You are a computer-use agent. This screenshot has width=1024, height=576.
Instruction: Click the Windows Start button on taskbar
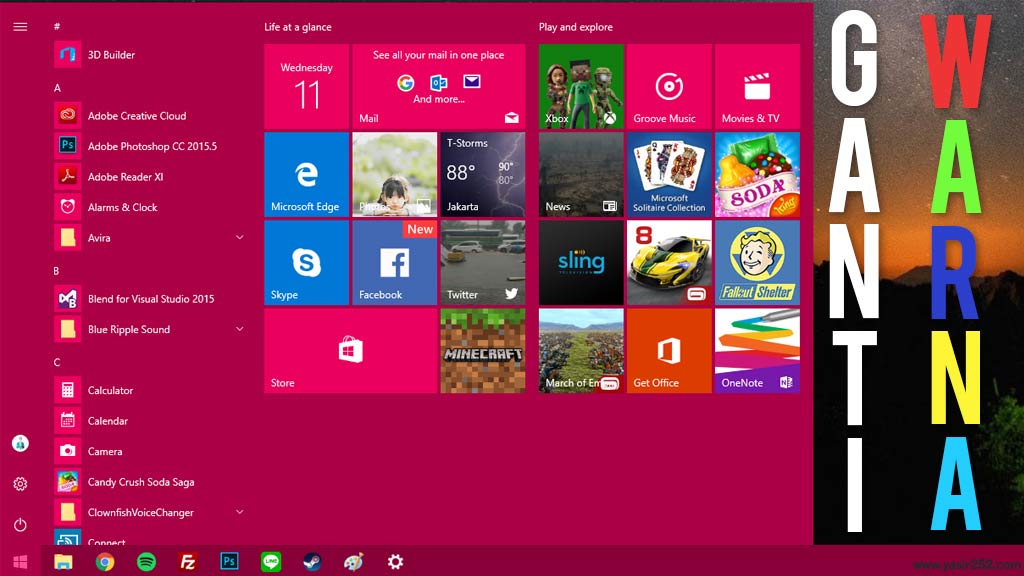[20, 562]
